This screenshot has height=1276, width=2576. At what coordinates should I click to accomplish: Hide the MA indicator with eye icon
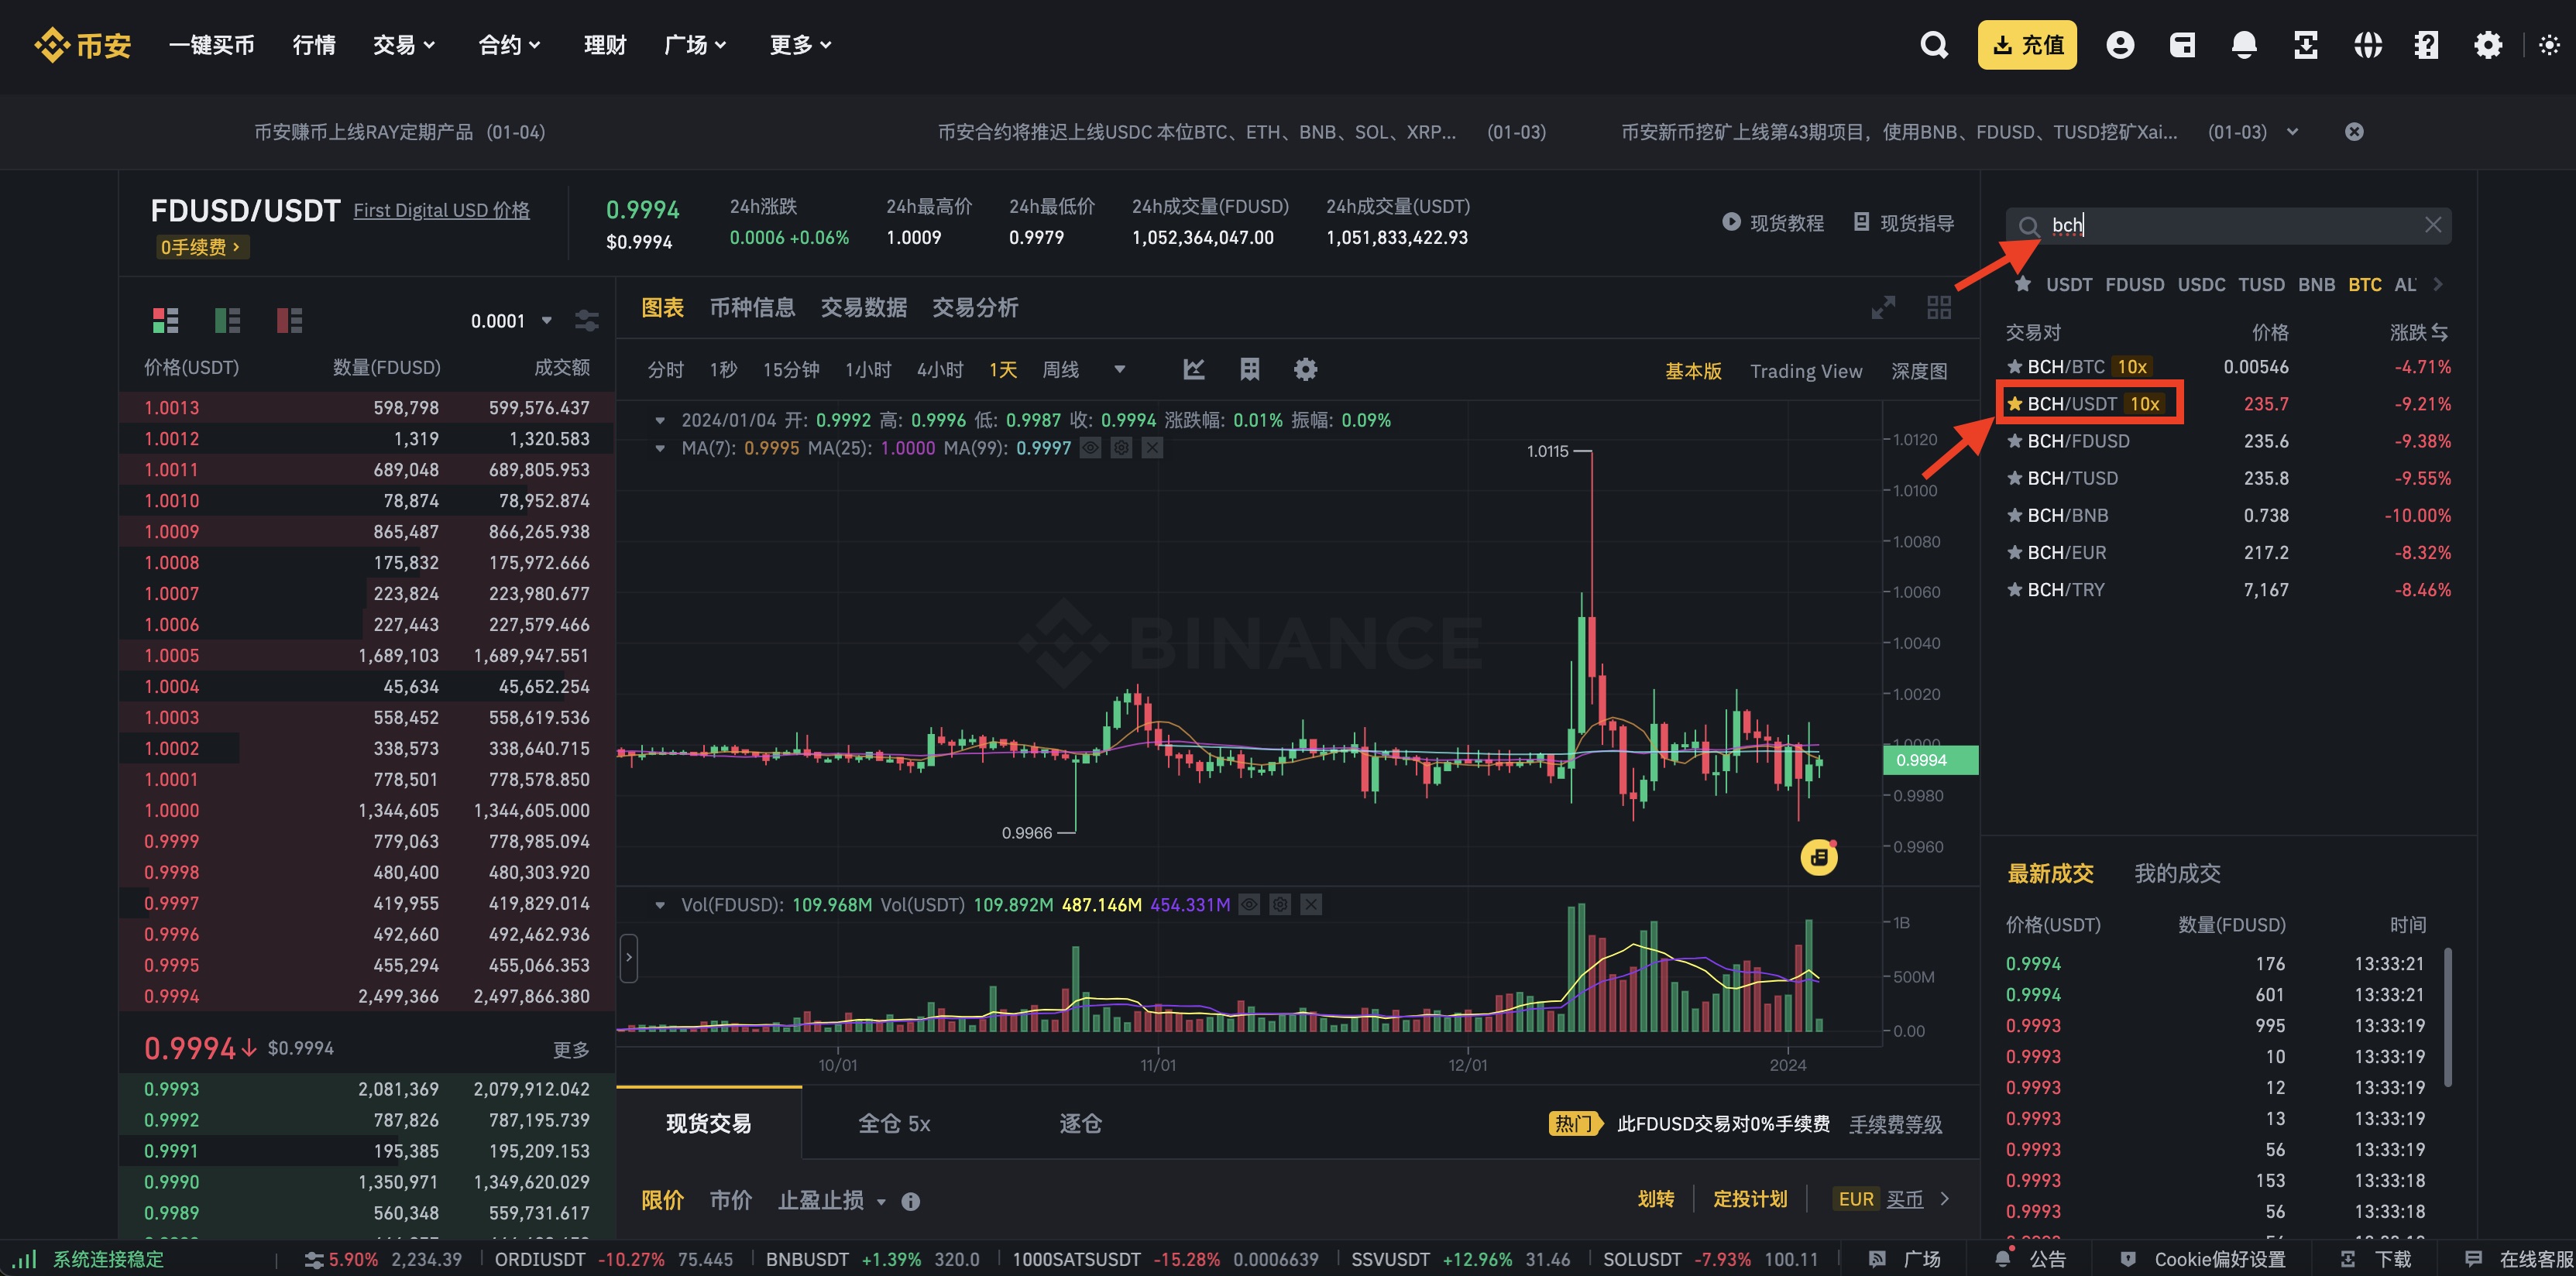[x=1090, y=448]
